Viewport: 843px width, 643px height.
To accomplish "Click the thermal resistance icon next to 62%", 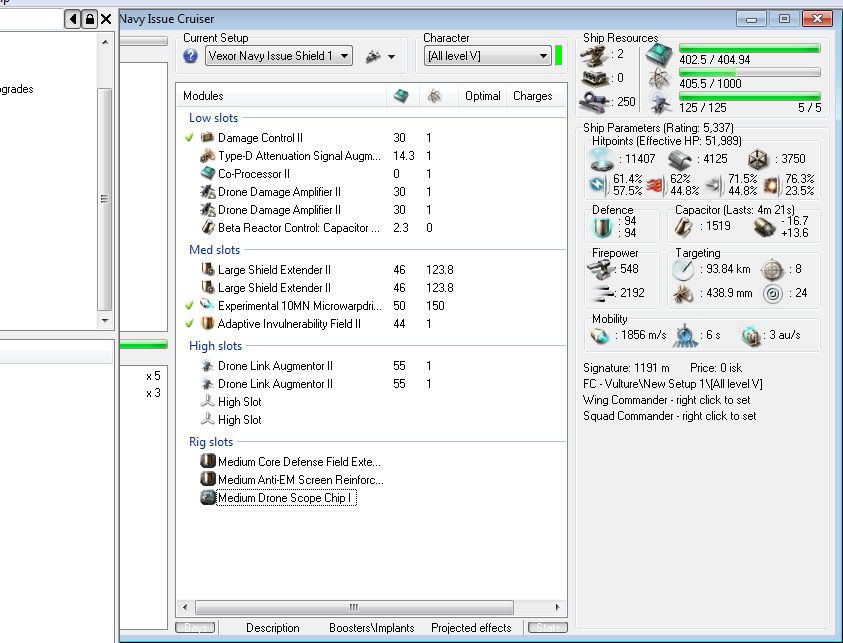I will [655, 185].
